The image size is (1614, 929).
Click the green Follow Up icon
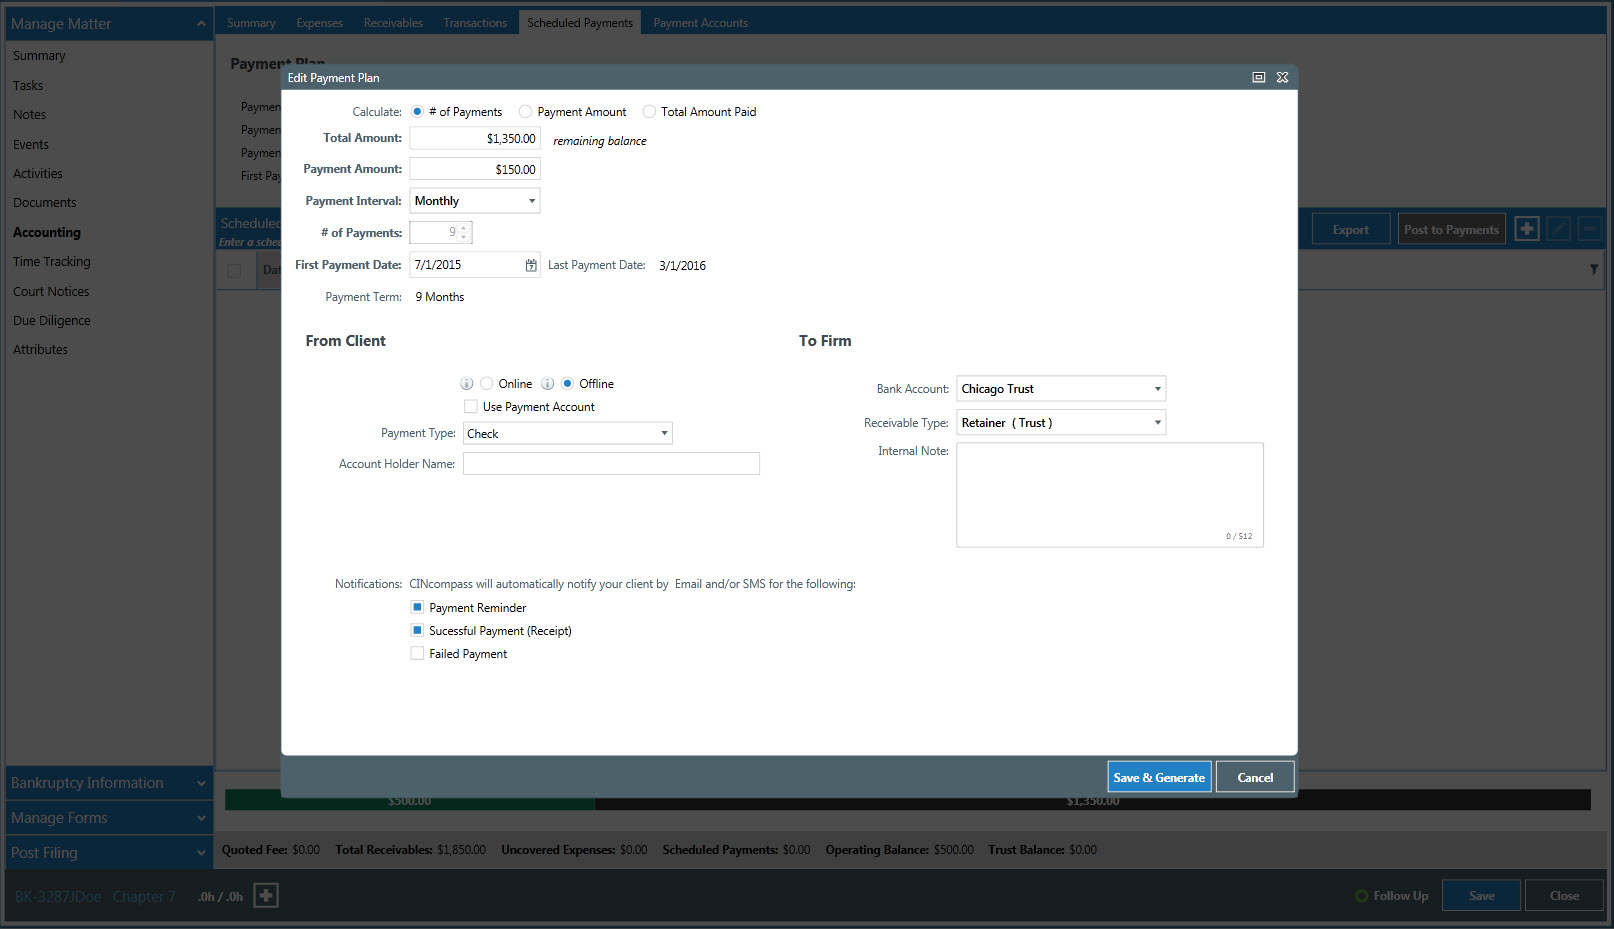1361,896
